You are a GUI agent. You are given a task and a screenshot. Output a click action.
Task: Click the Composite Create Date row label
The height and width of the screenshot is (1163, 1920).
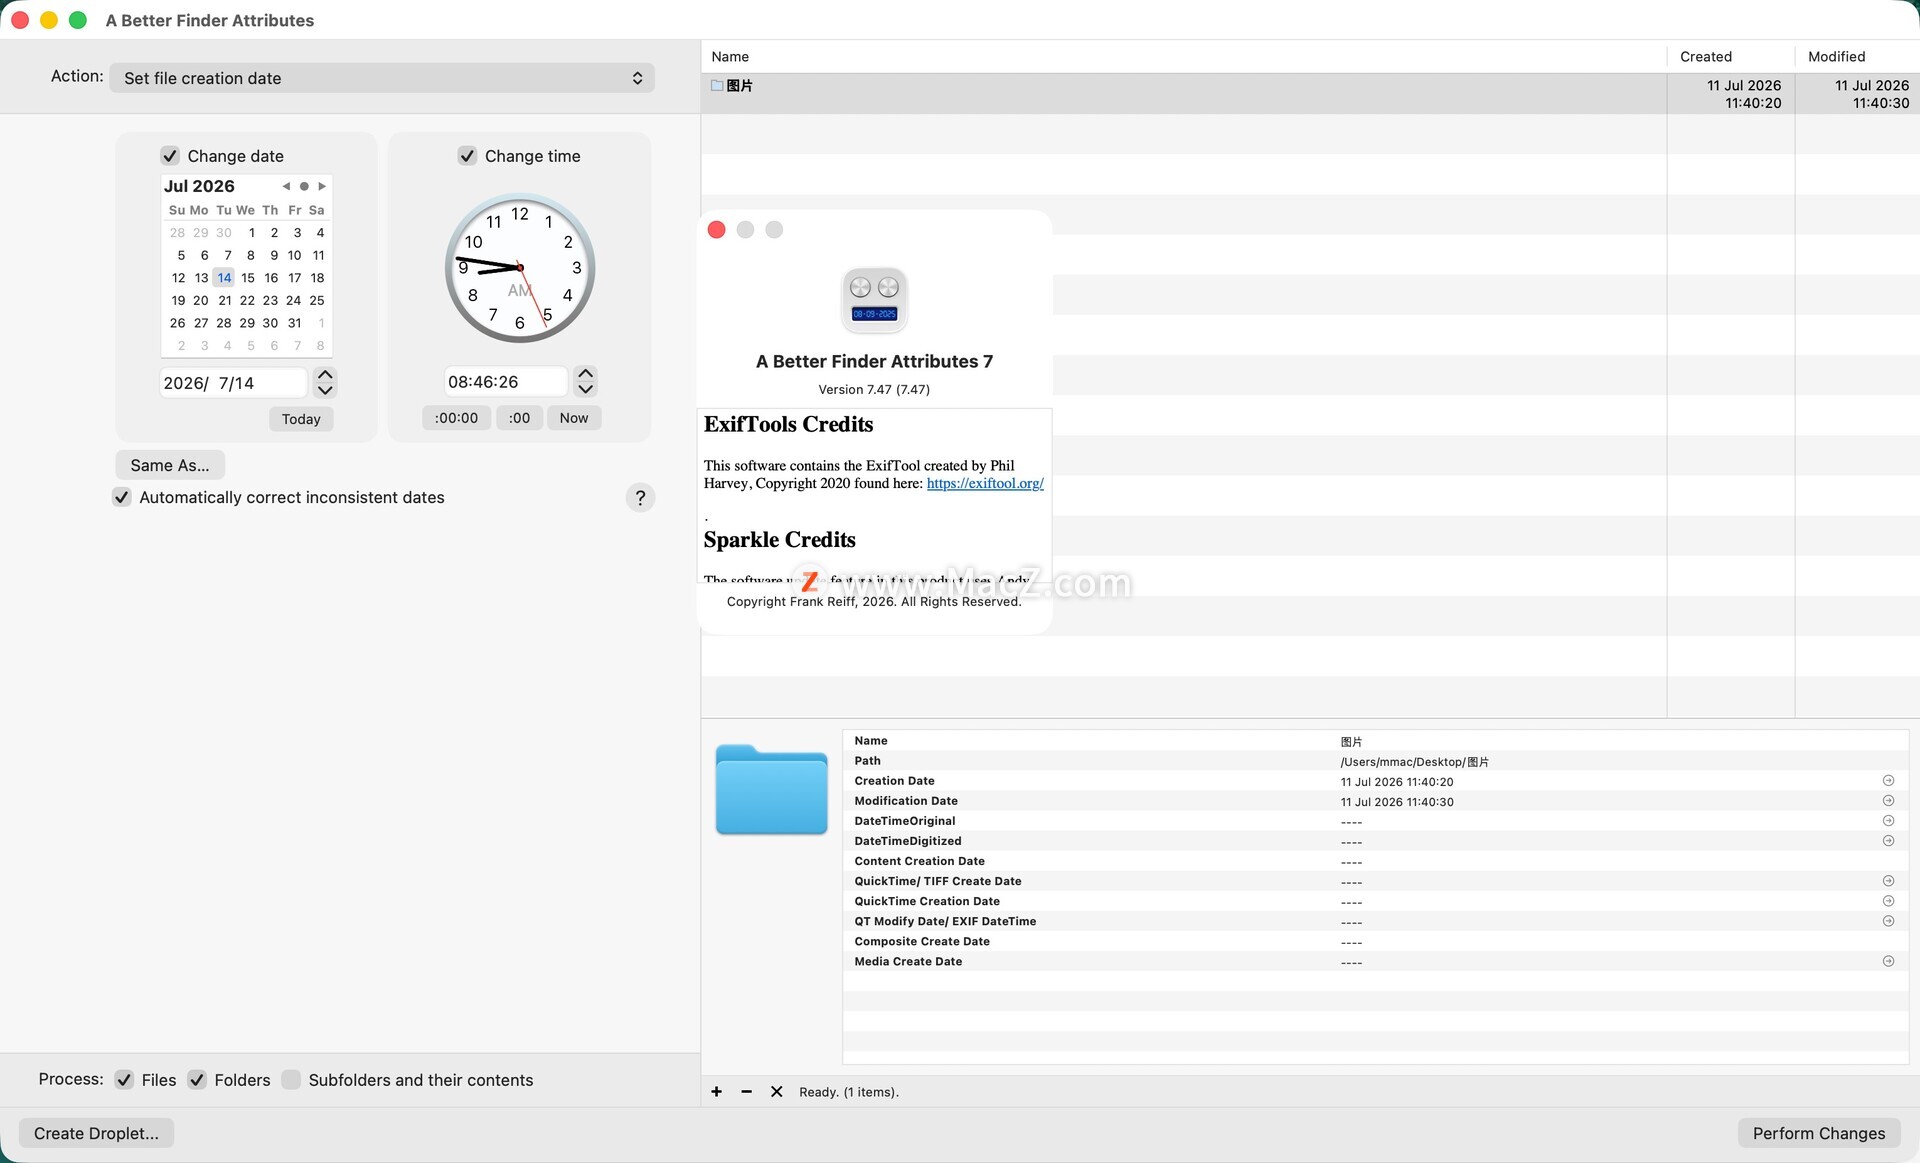point(922,941)
